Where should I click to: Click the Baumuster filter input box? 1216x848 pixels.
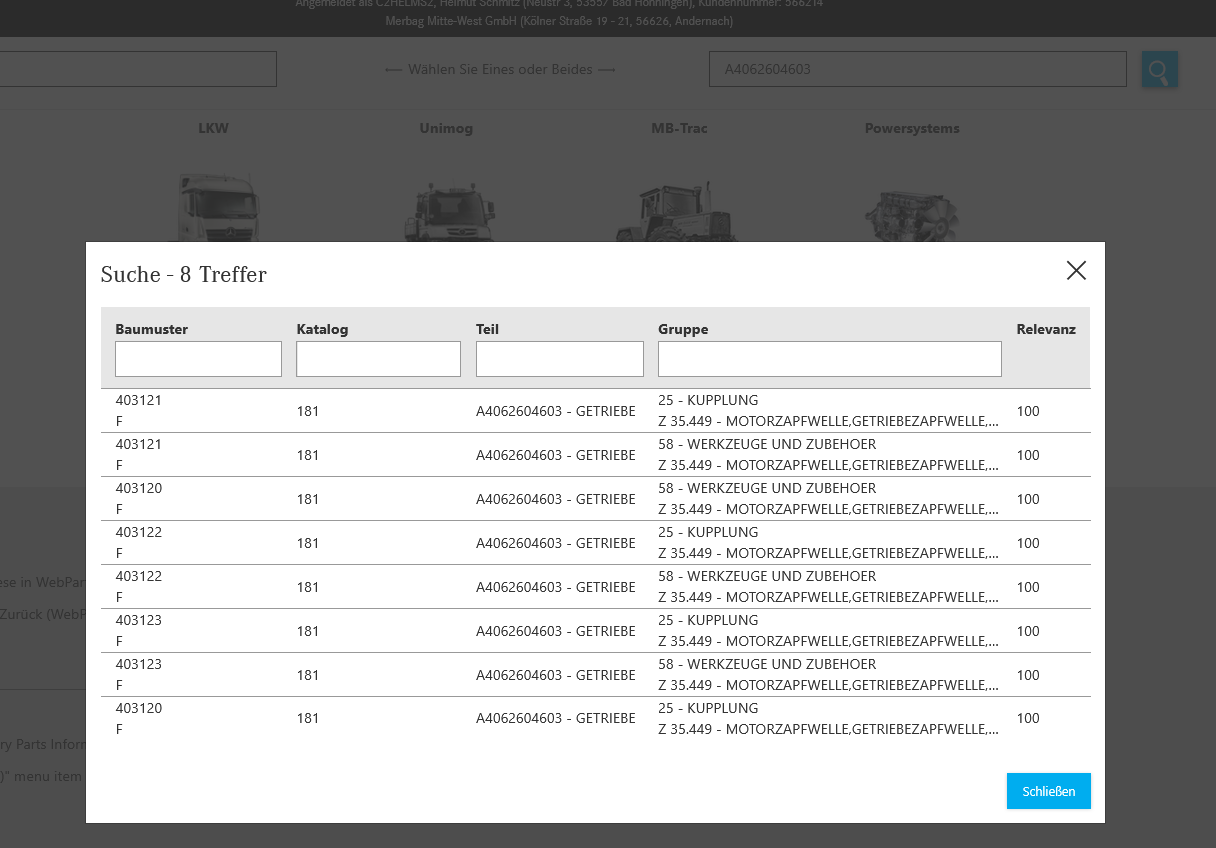pyautogui.click(x=198, y=358)
